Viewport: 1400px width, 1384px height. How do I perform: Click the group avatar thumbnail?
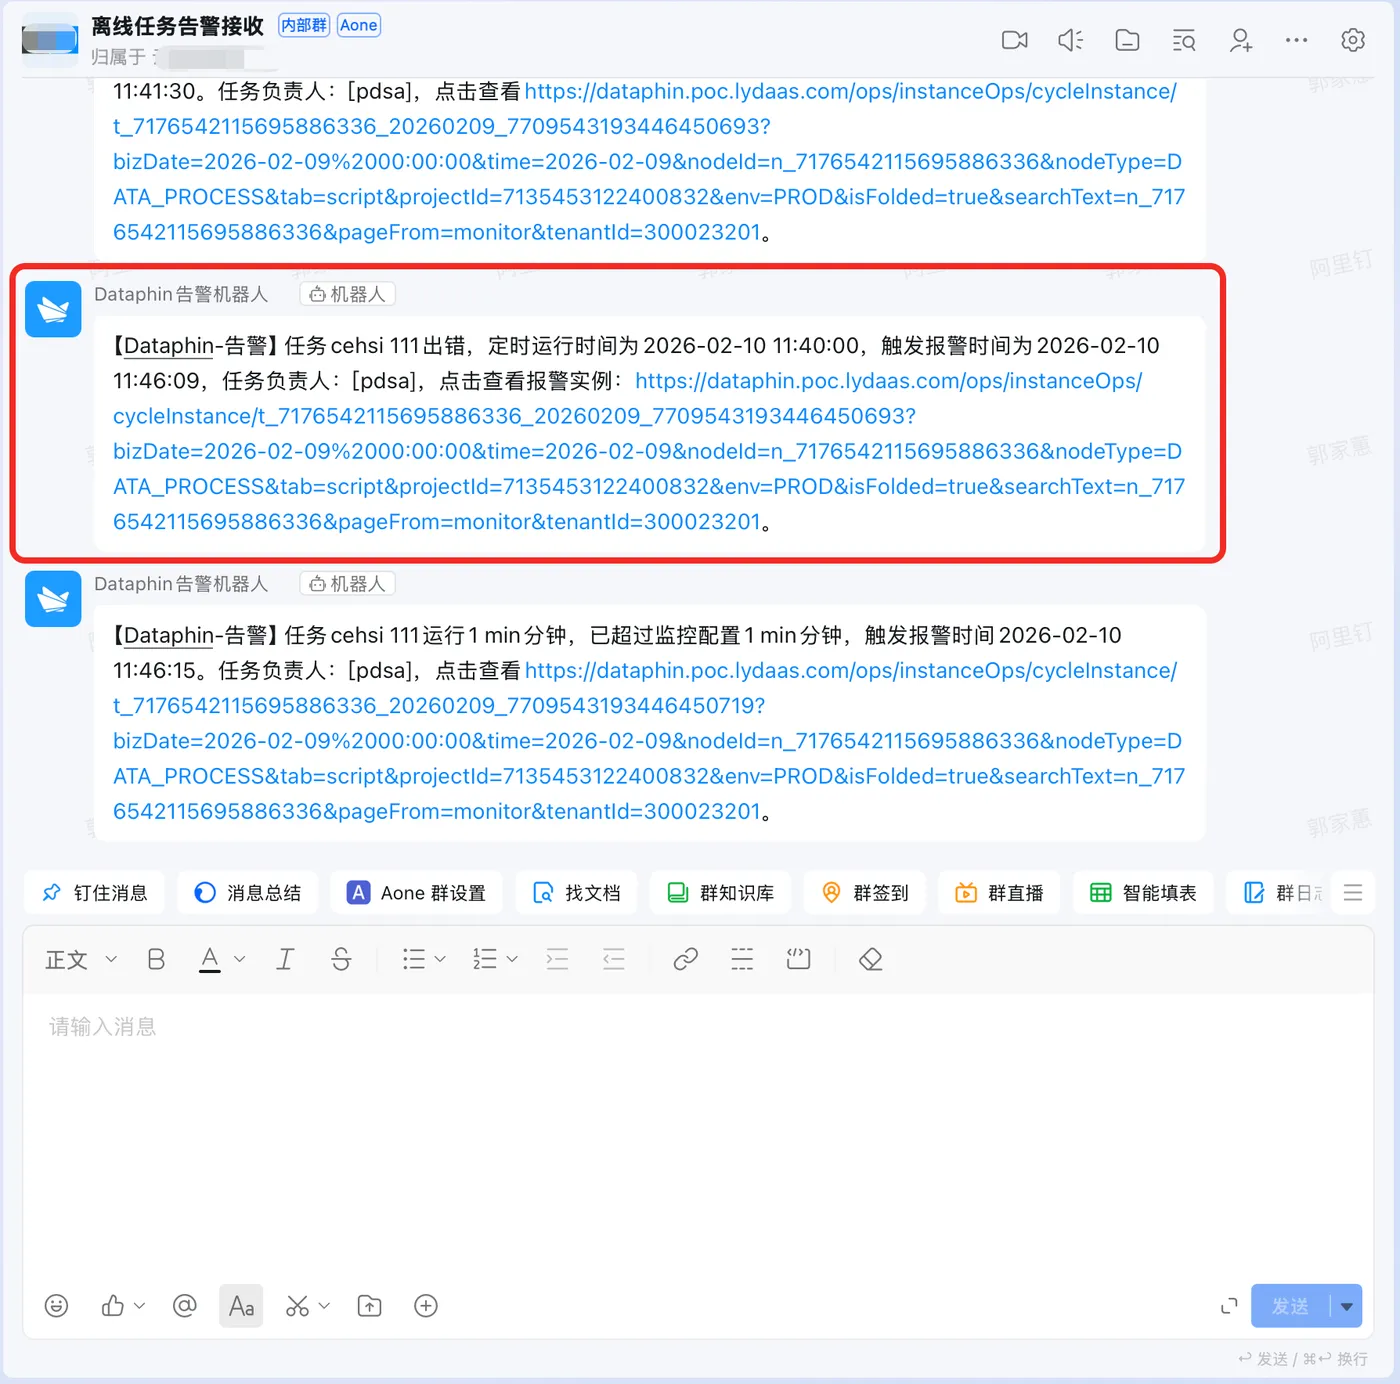pyautogui.click(x=50, y=40)
